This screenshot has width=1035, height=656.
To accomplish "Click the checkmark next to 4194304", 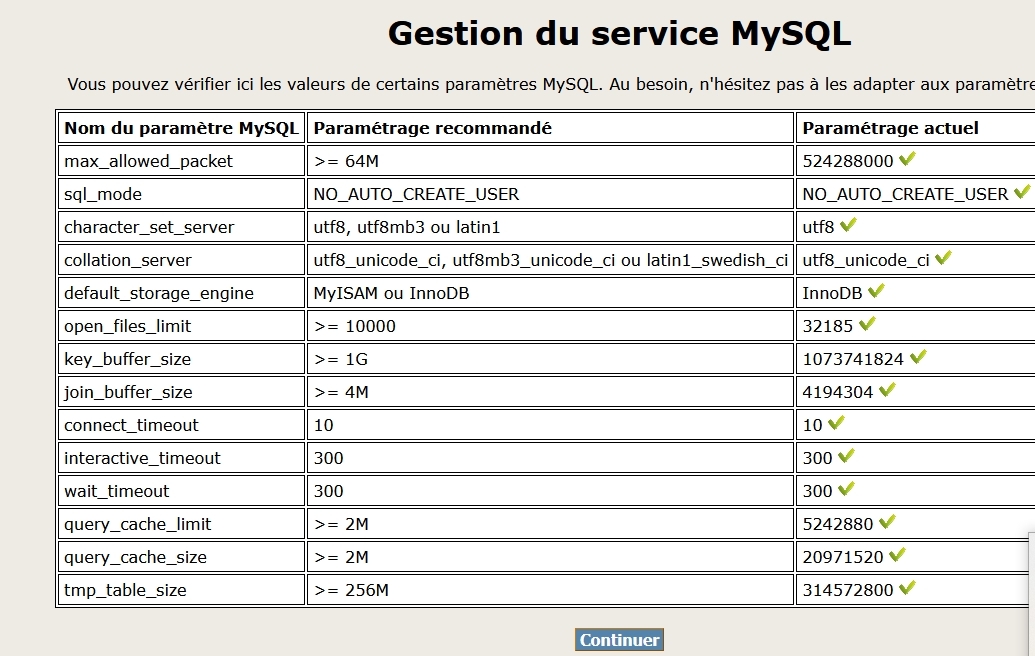I will 886,390.
